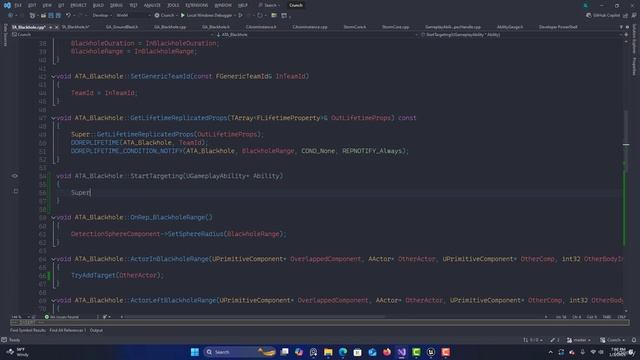640x360 pixels.
Task: Click the Crunch repository status item
Action: pyautogui.click(x=613, y=340)
